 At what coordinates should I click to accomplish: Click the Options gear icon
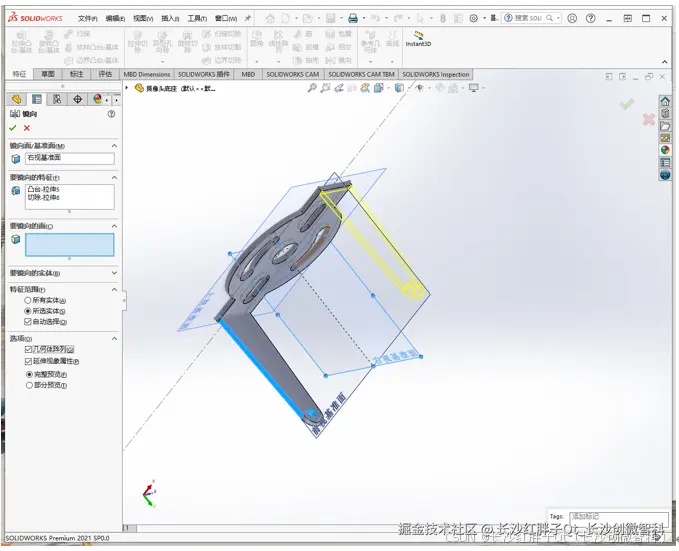pyautogui.click(x=474, y=18)
